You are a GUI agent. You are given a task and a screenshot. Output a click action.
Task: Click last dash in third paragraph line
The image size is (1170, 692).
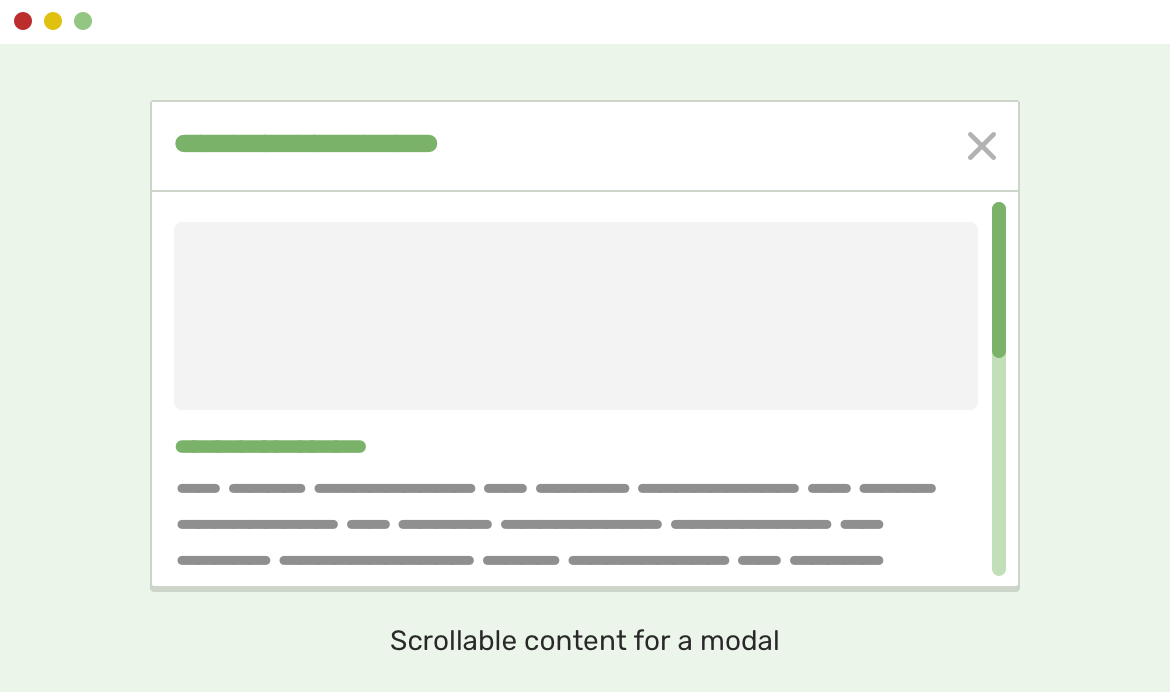click(x=836, y=560)
